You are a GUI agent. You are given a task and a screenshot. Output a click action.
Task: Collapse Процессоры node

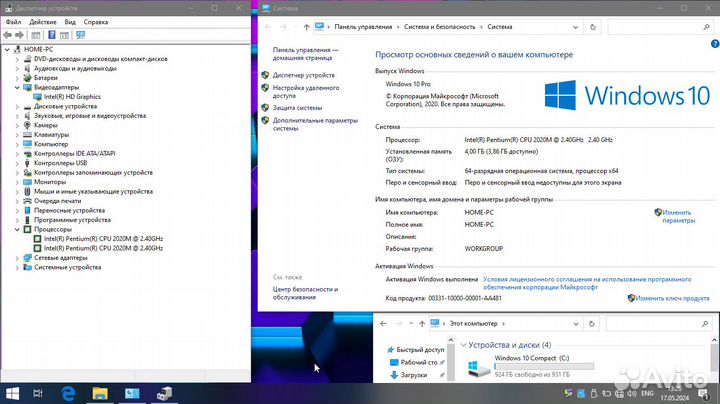(17, 230)
